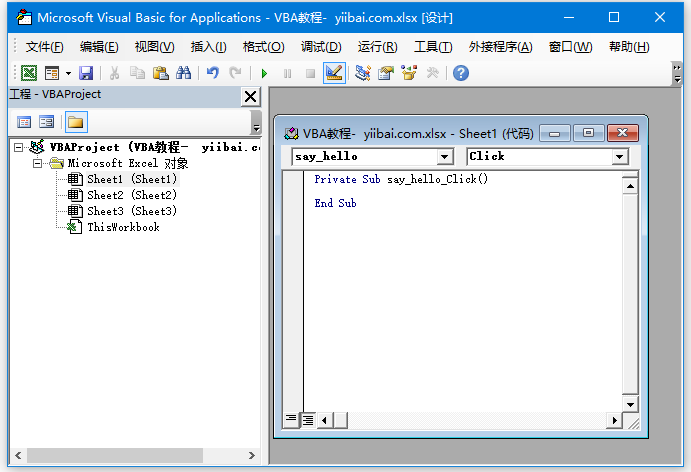Viewport: 691px width, 472px height.
Task: Click the Object Browser toolbar icon
Action: pyautogui.click(x=409, y=73)
